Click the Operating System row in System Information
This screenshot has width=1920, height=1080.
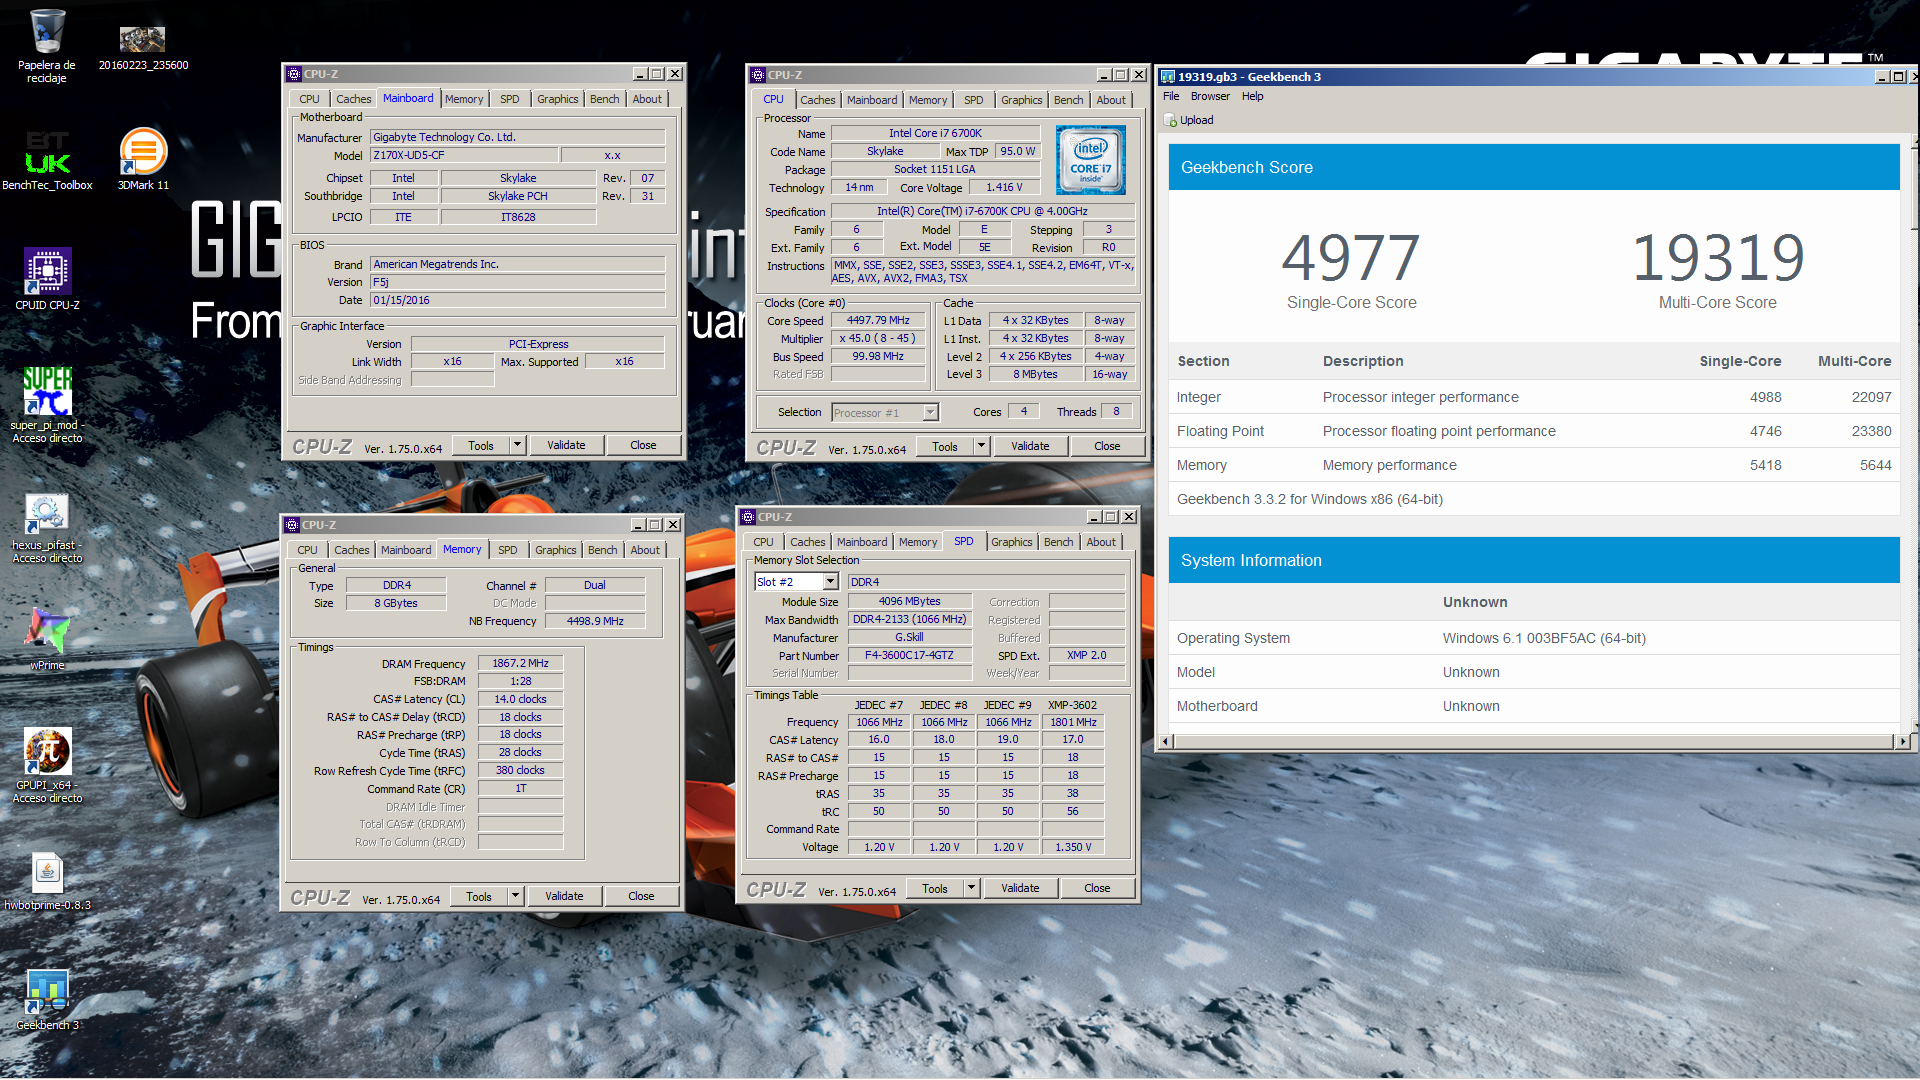point(1534,638)
